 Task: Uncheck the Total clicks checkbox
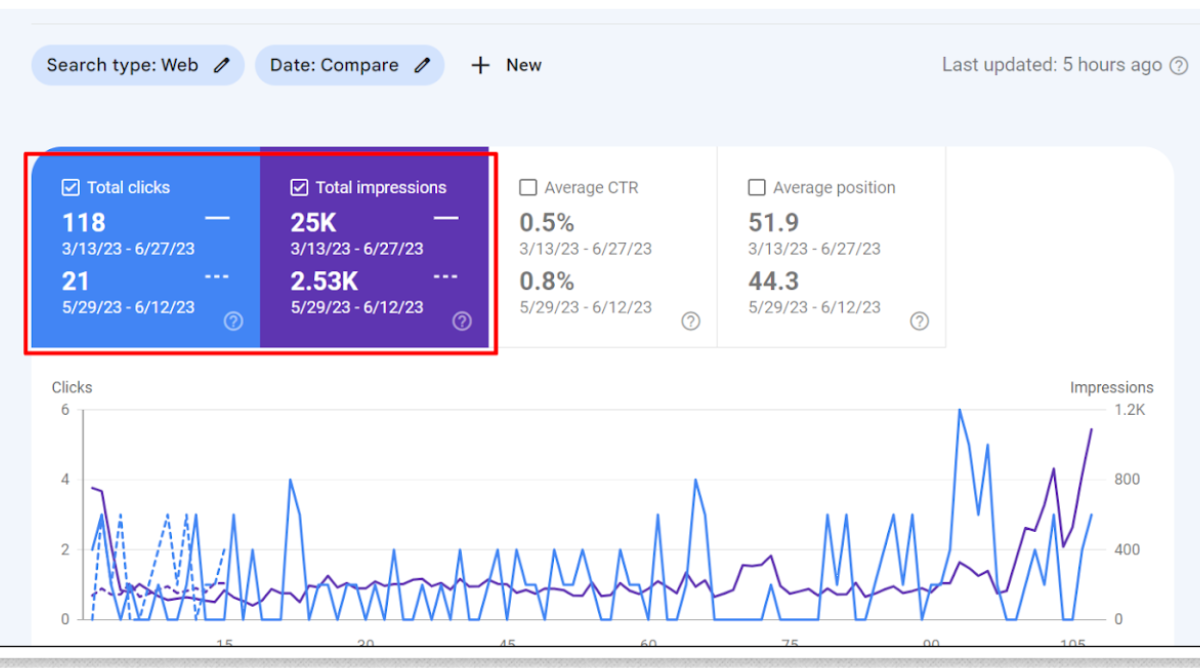click(70, 187)
